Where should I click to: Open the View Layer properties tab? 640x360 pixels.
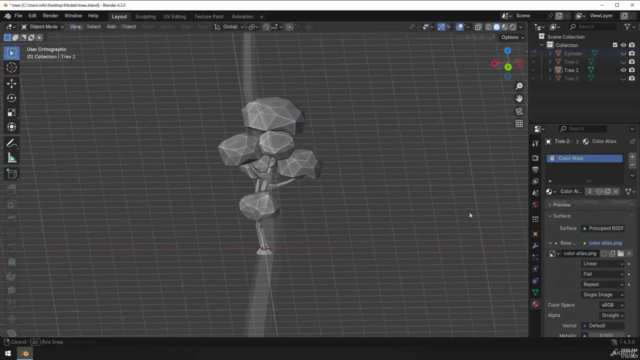(x=535, y=181)
